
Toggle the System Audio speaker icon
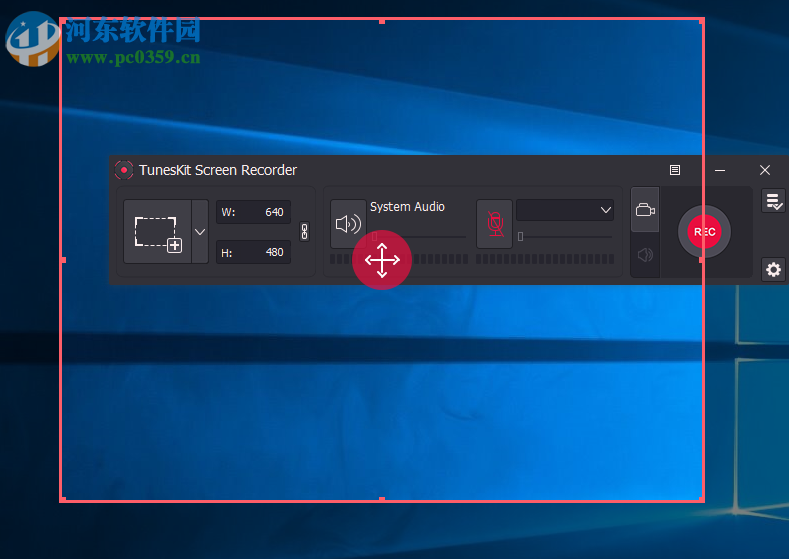(x=348, y=224)
